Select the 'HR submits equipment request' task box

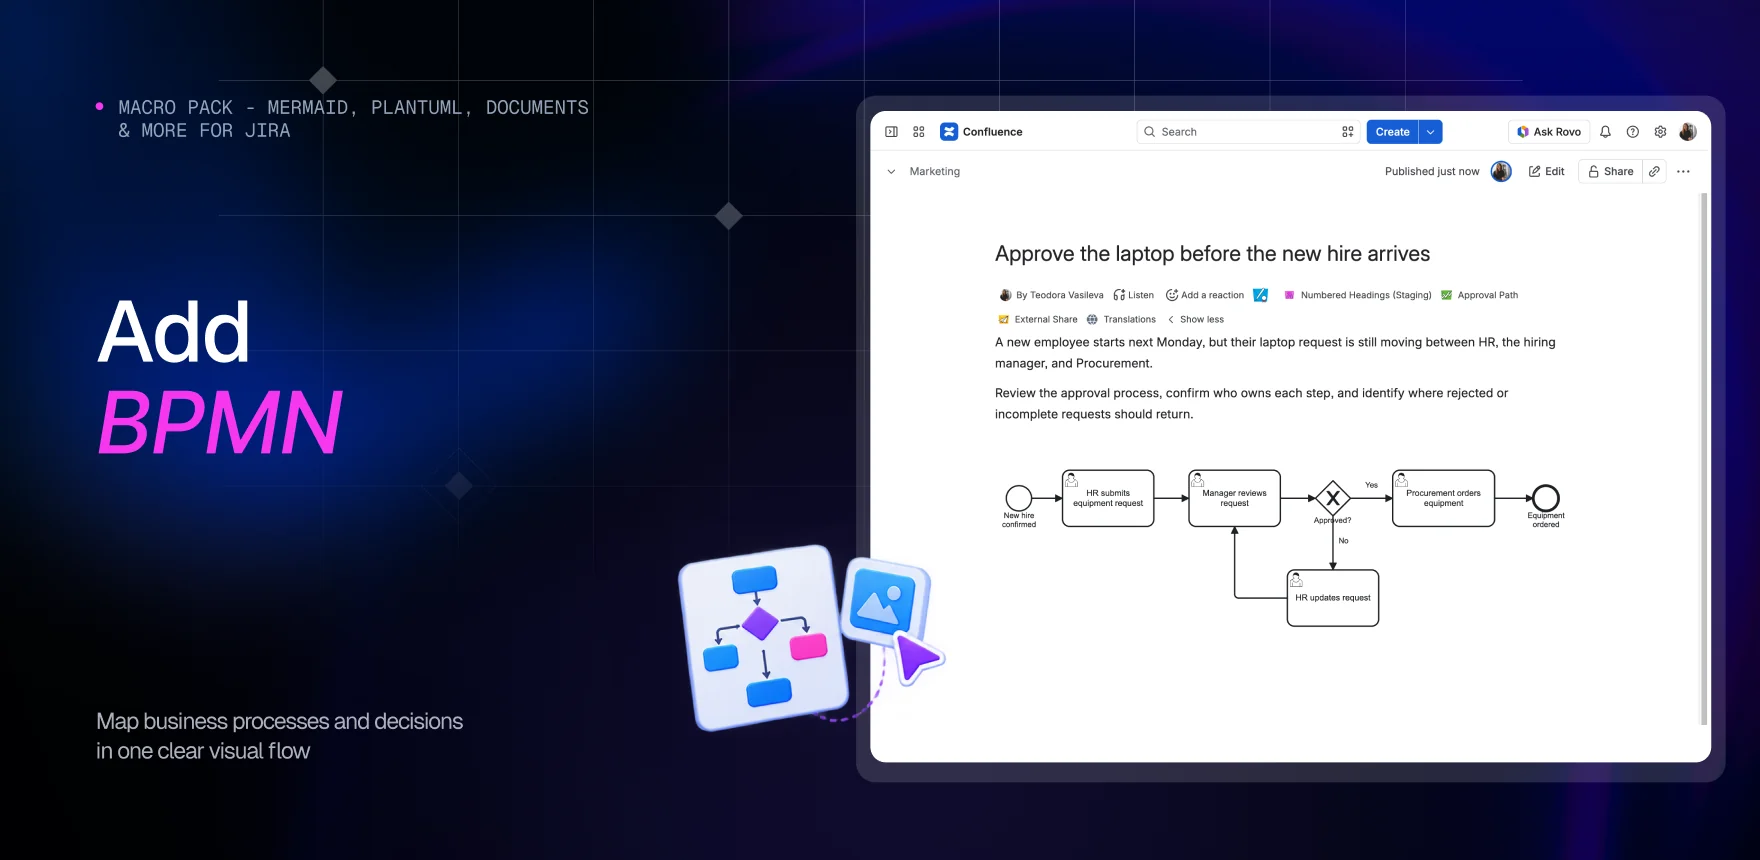(1108, 498)
